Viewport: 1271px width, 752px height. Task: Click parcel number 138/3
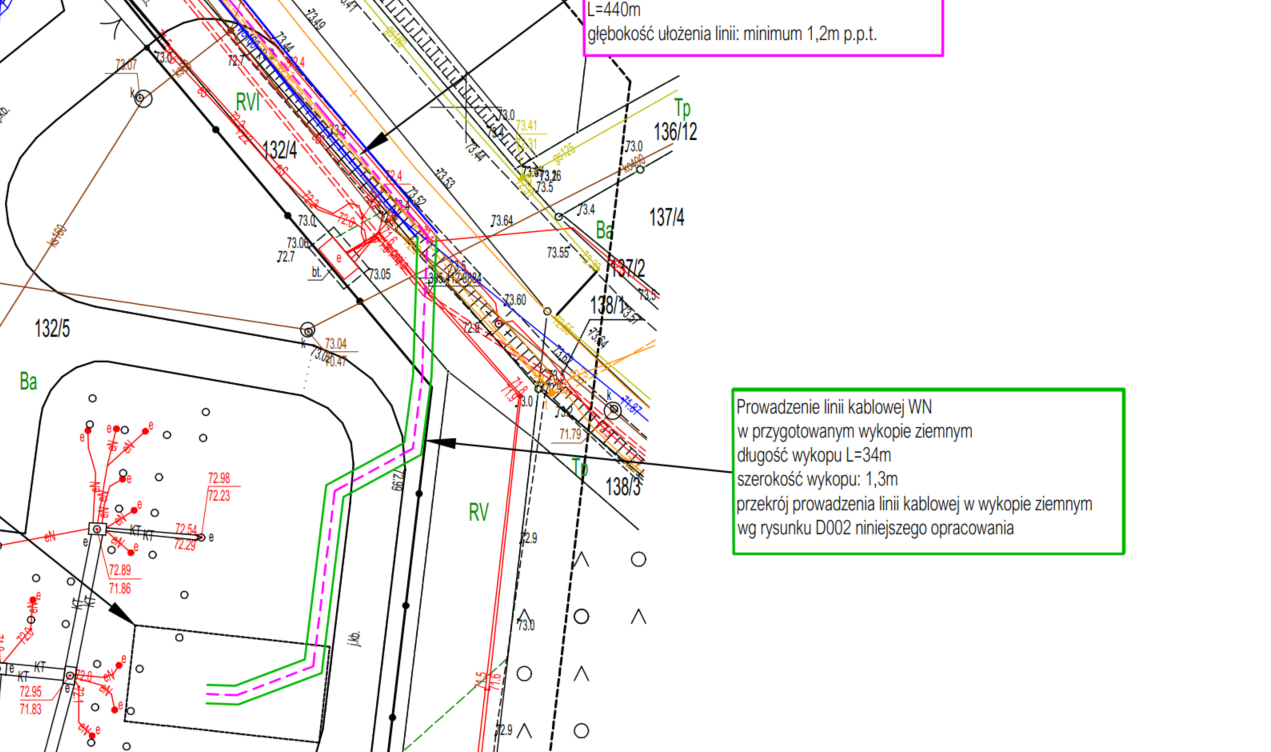click(x=622, y=487)
